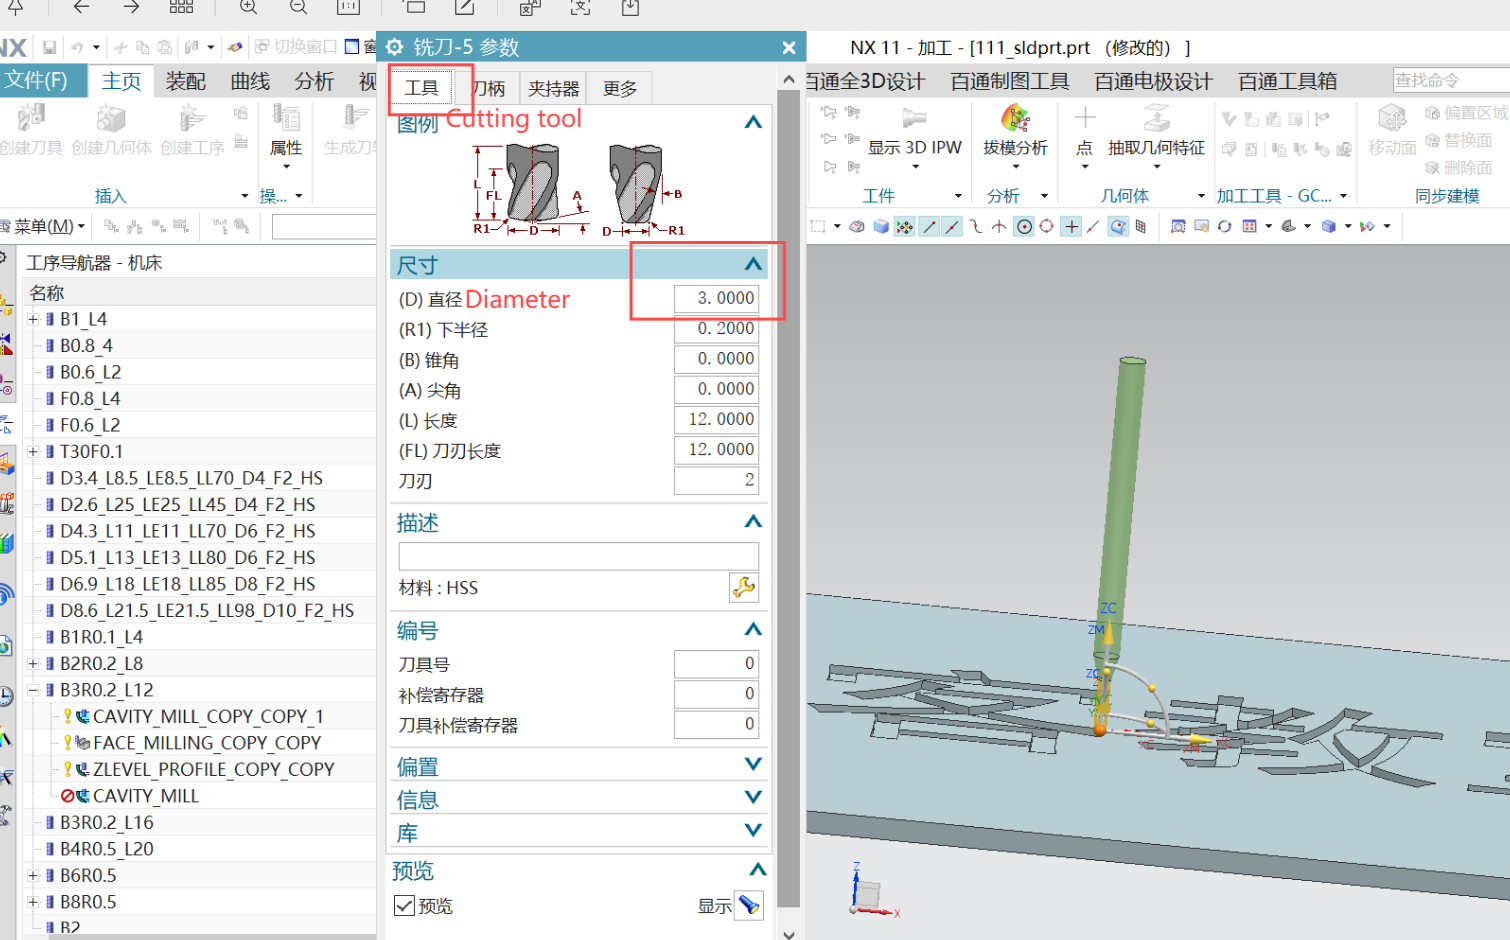The height and width of the screenshot is (940, 1510).
Task: Click the Create Tool (创建刀具) icon
Action: [30, 119]
